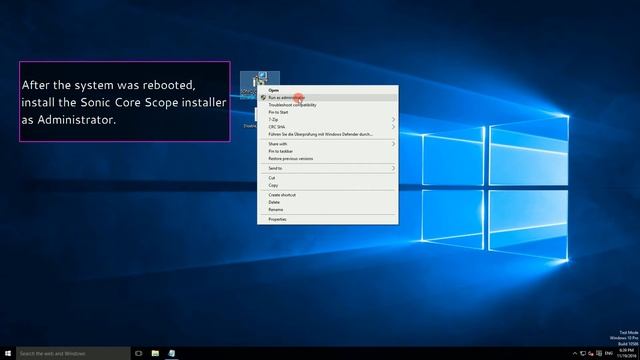
Task: Open Task View on the taskbar
Action: [x=139, y=353]
